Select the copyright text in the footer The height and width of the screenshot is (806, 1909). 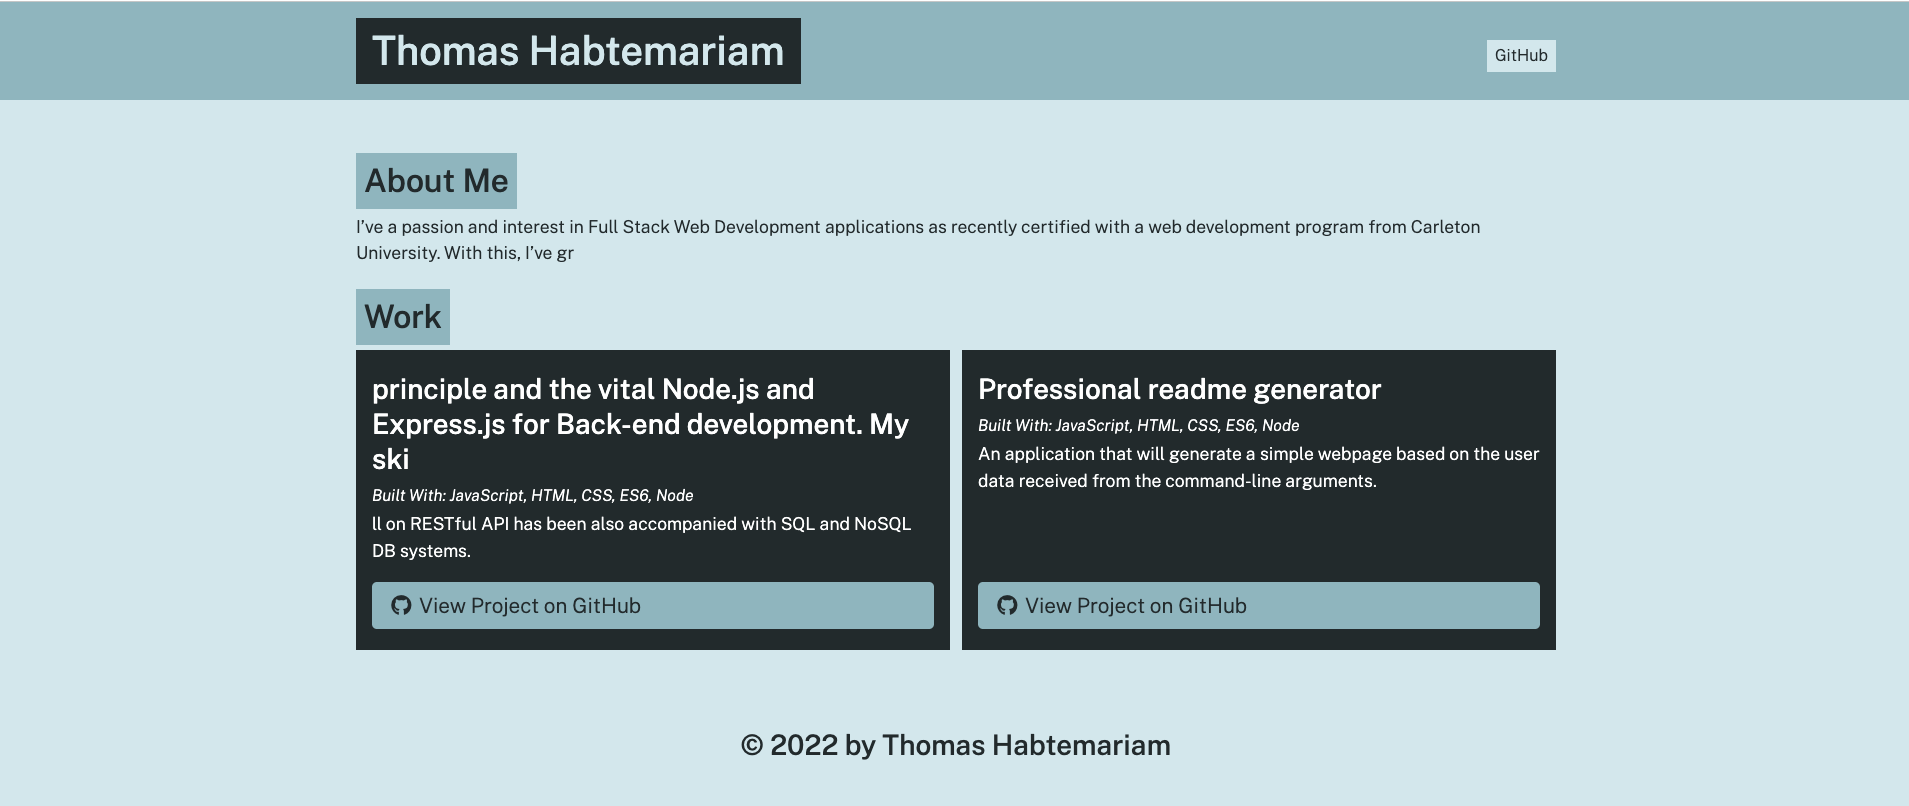(x=955, y=744)
